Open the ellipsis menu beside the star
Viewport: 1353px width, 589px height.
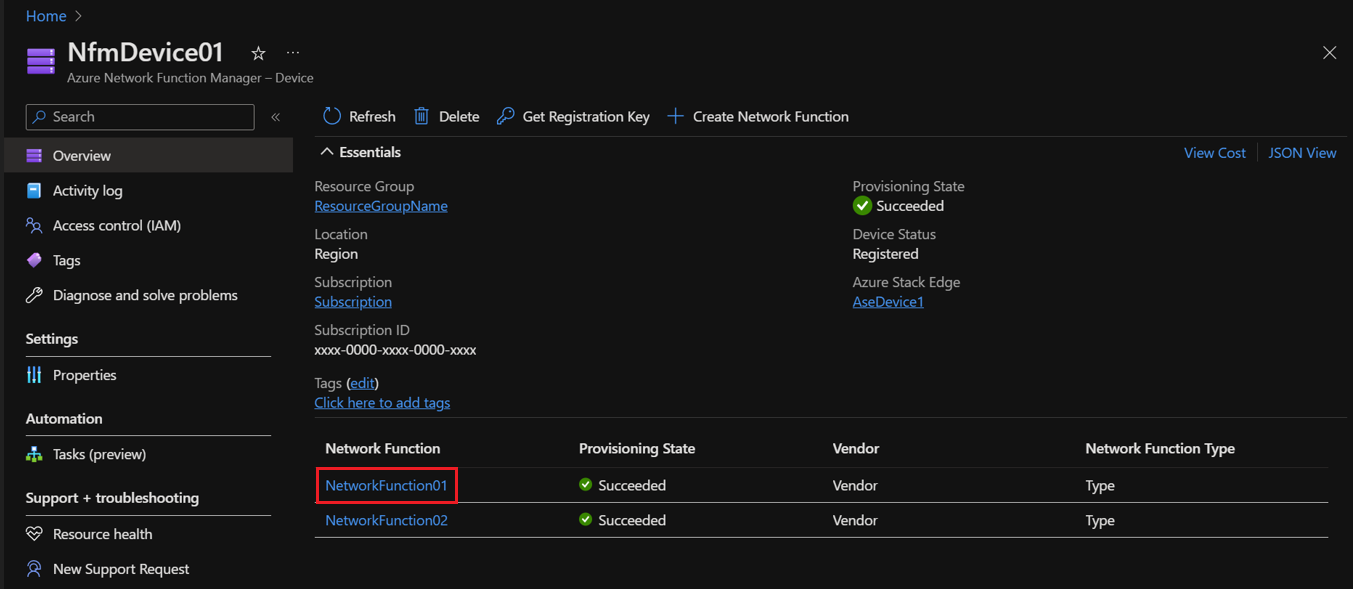[x=292, y=52]
